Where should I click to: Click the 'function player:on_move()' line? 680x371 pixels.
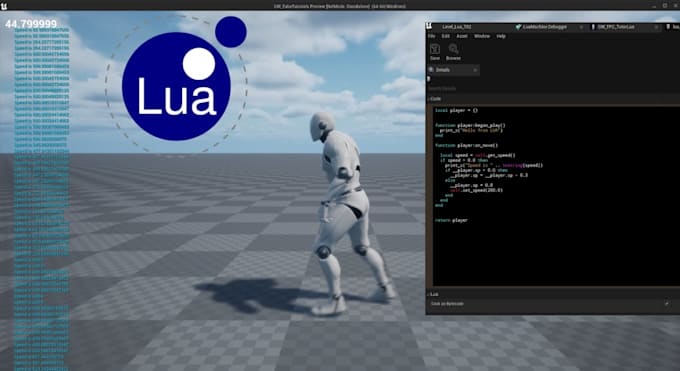coord(466,145)
